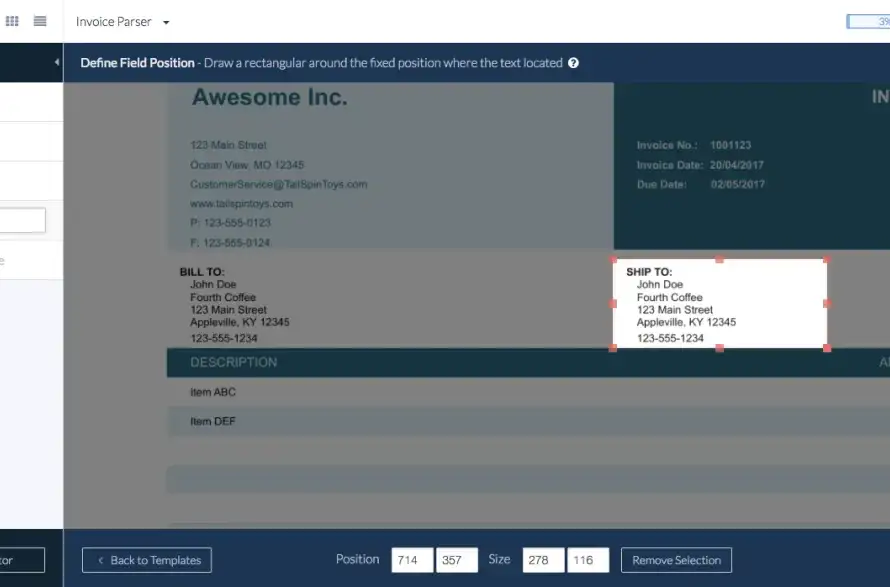The image size is (890, 587).
Task: Click the top-right selection resize handle
Action: 827,260
